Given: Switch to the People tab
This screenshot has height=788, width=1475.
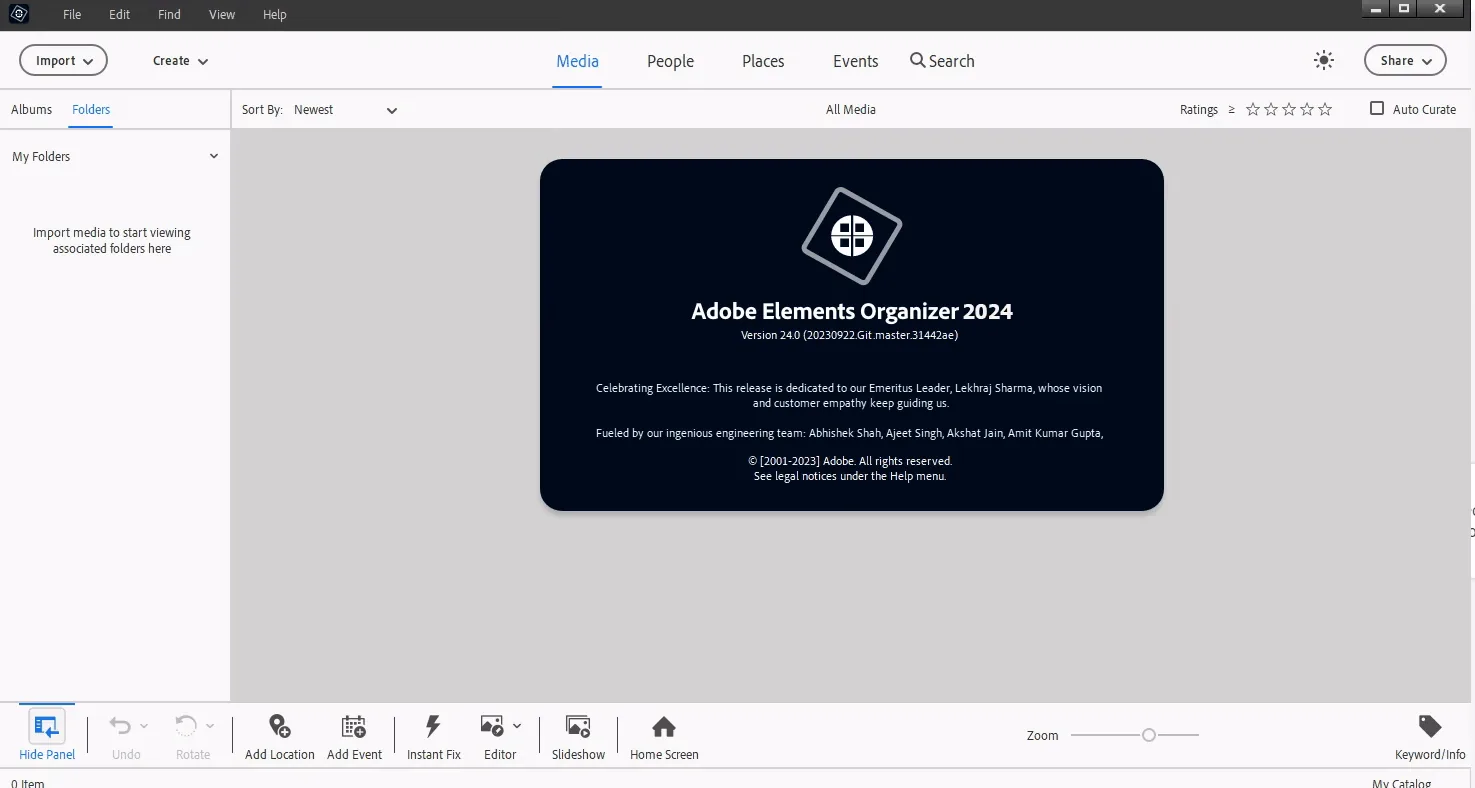Looking at the screenshot, I should click(x=670, y=61).
